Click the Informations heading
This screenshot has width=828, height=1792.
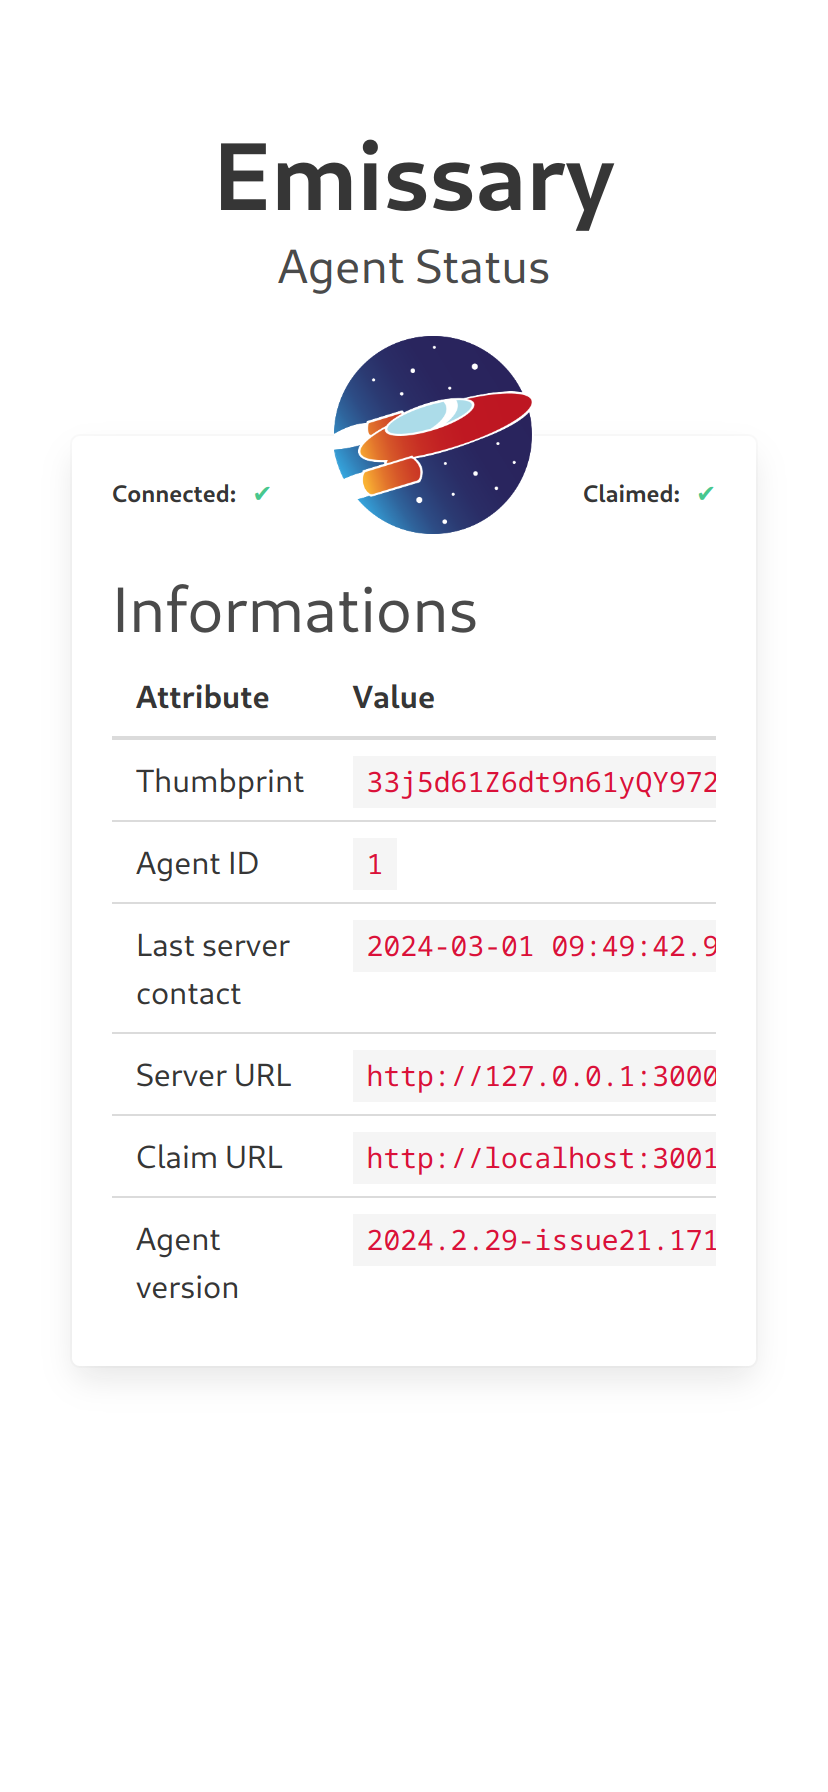[295, 611]
